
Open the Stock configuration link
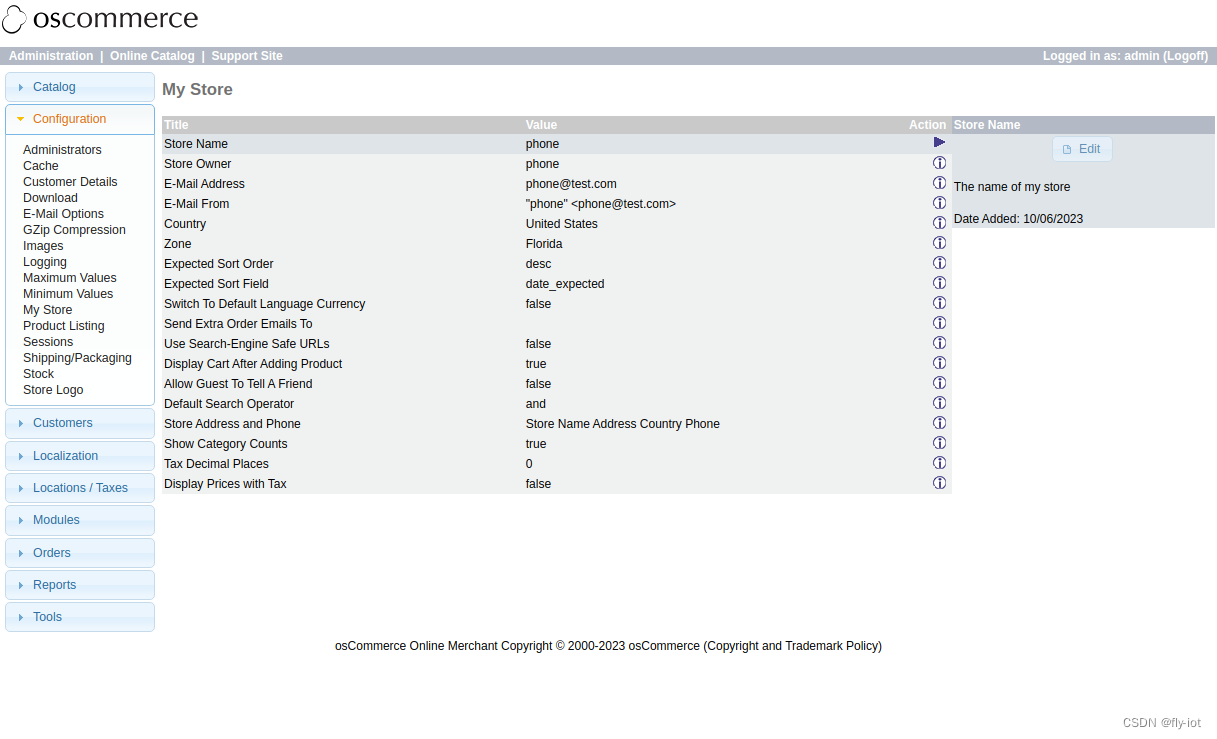point(38,374)
